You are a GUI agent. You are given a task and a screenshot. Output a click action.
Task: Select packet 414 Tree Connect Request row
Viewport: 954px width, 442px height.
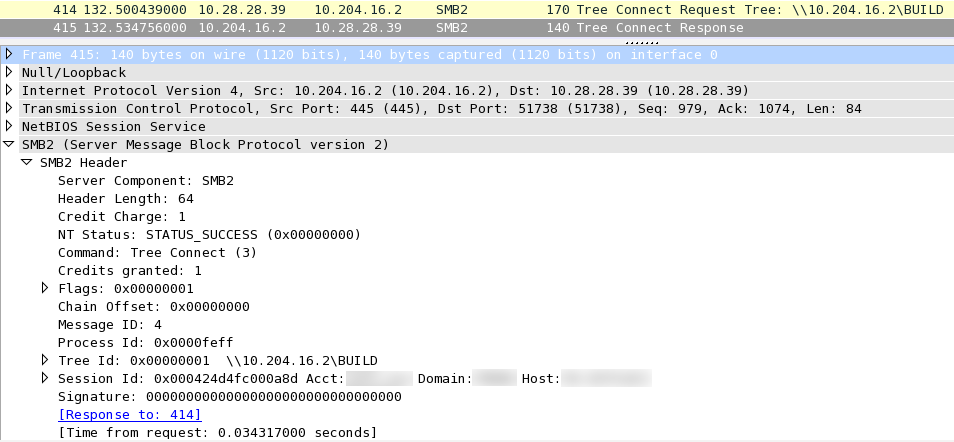477,10
